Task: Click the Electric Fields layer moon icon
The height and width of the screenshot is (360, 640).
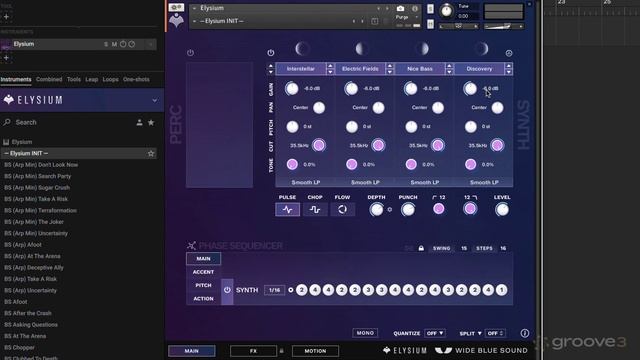Action: point(362,49)
